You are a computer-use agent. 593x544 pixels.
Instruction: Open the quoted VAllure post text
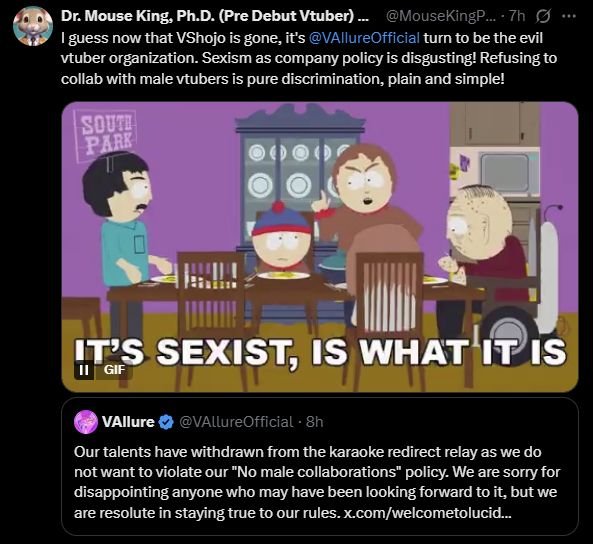(317, 482)
